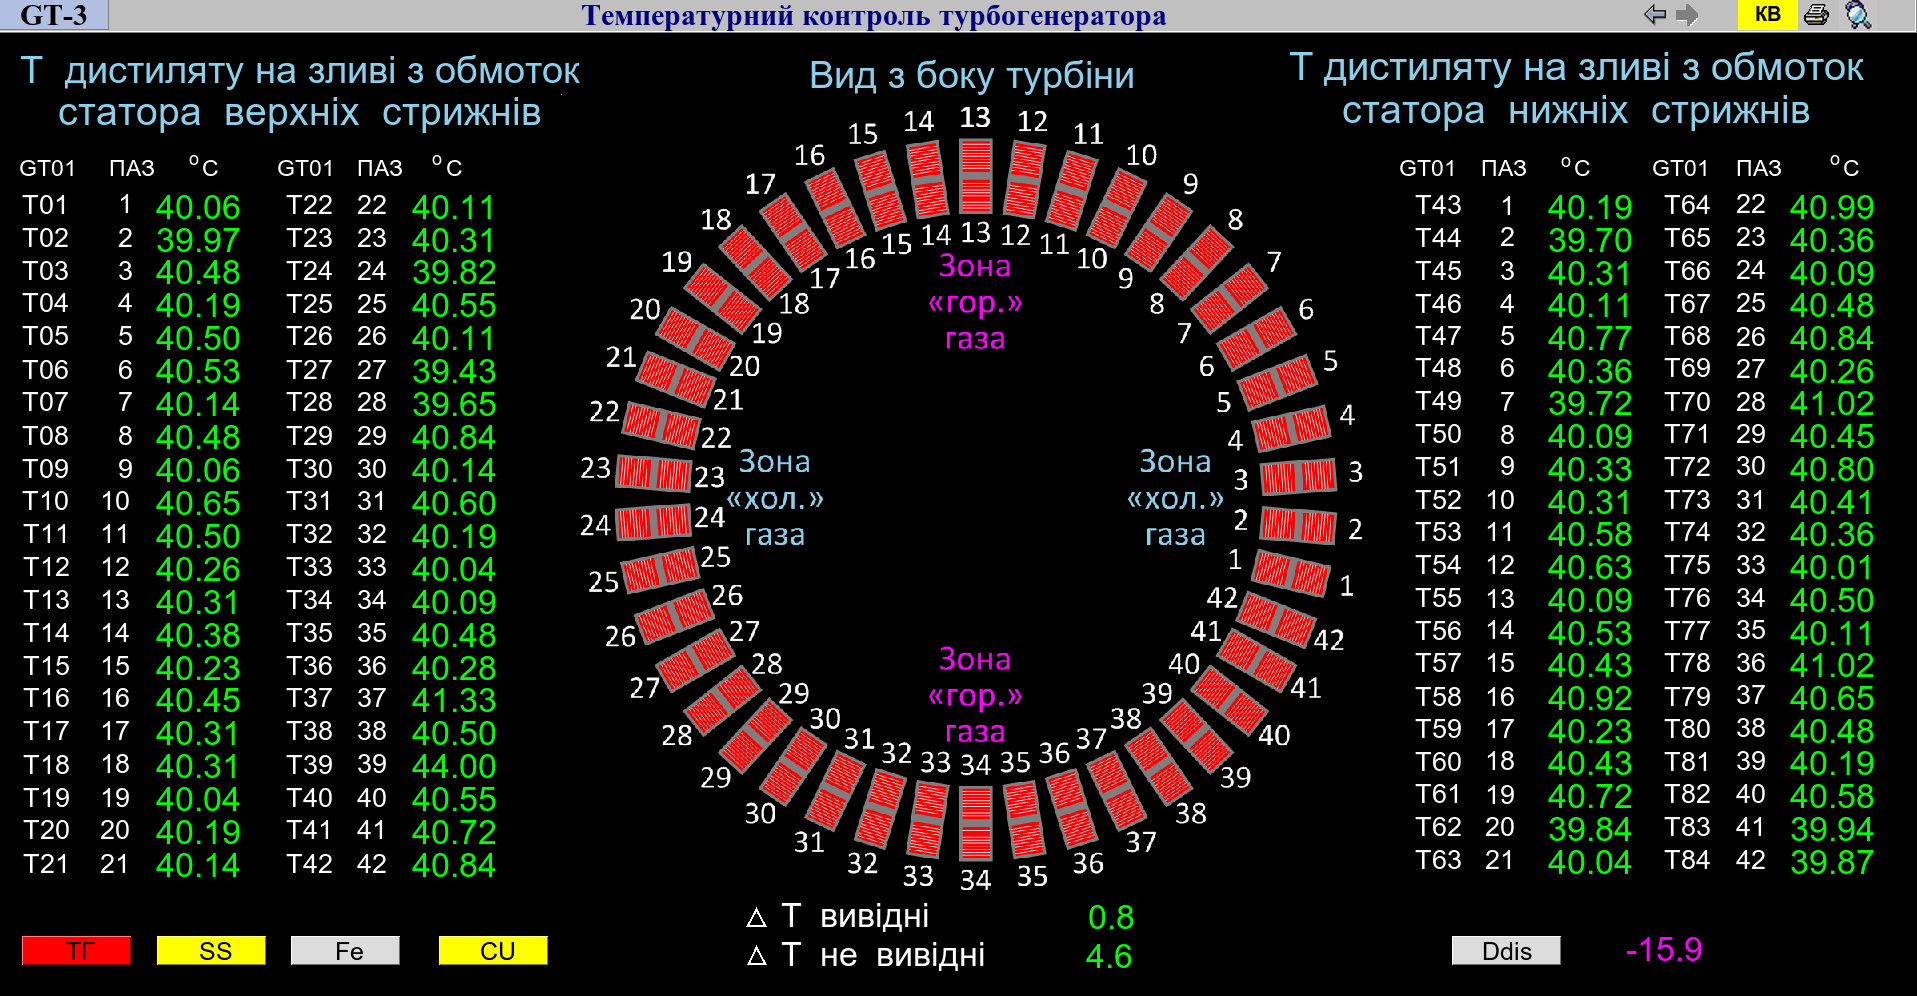Click the Ddis button
Viewport: 1917px width, 996px height.
pyautogui.click(x=1505, y=950)
